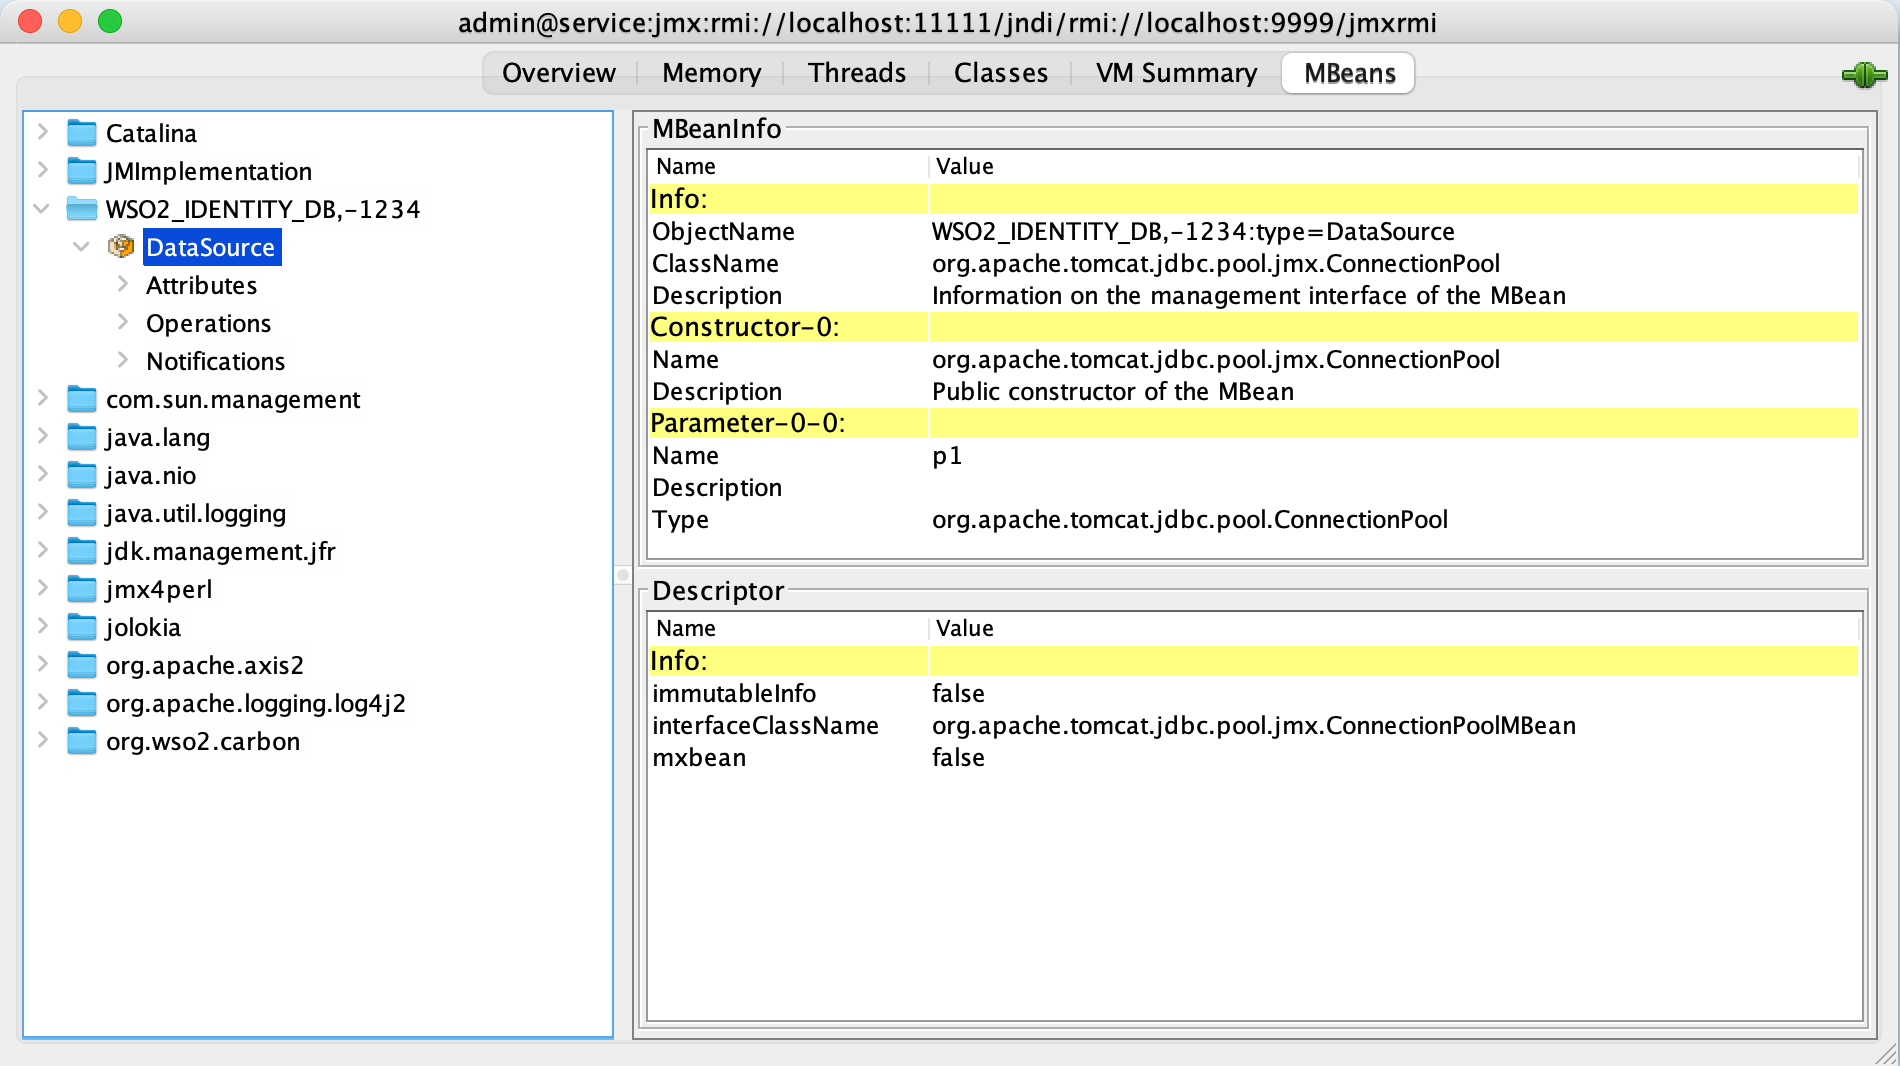This screenshot has width=1900, height=1066.
Task: Click the org.wso2.carbon folder icon
Action: coord(81,741)
